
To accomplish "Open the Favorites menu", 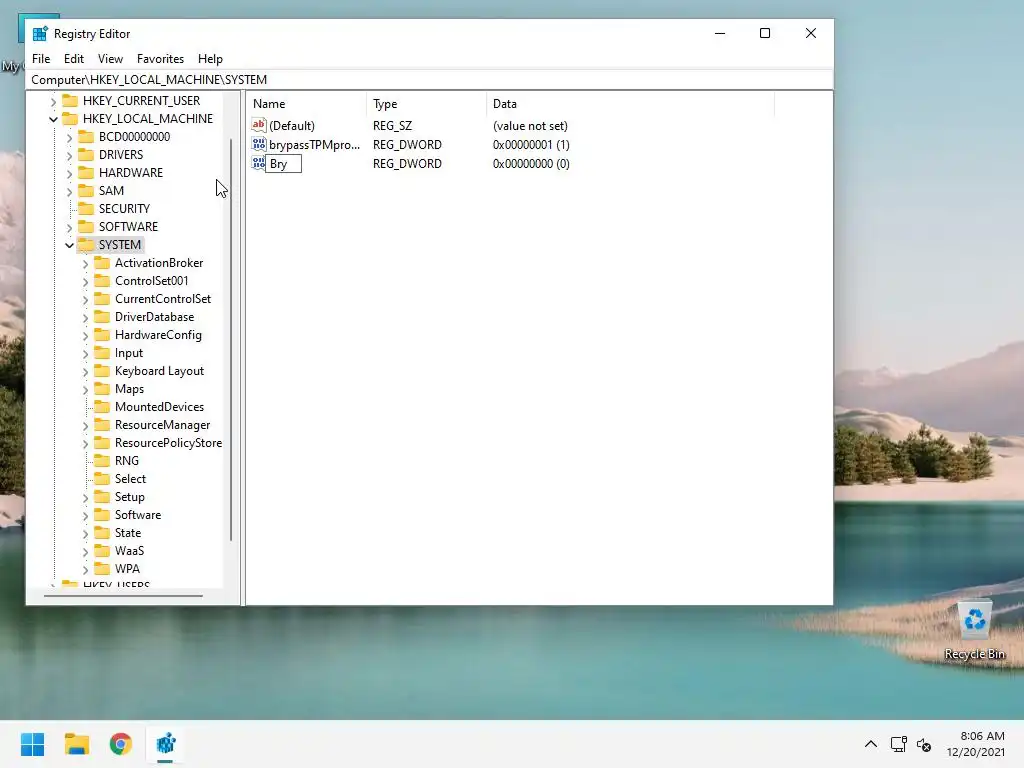I will pos(160,59).
